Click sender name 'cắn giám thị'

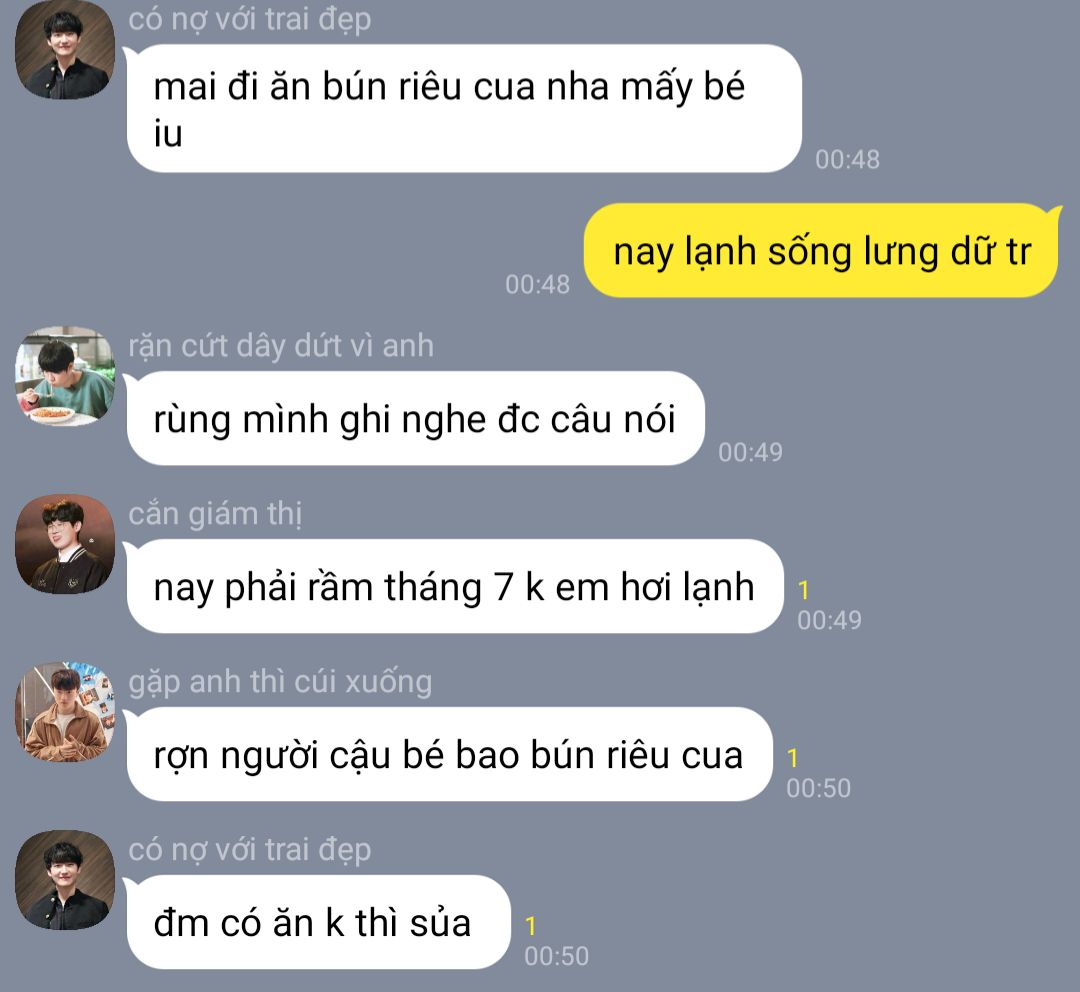215,514
